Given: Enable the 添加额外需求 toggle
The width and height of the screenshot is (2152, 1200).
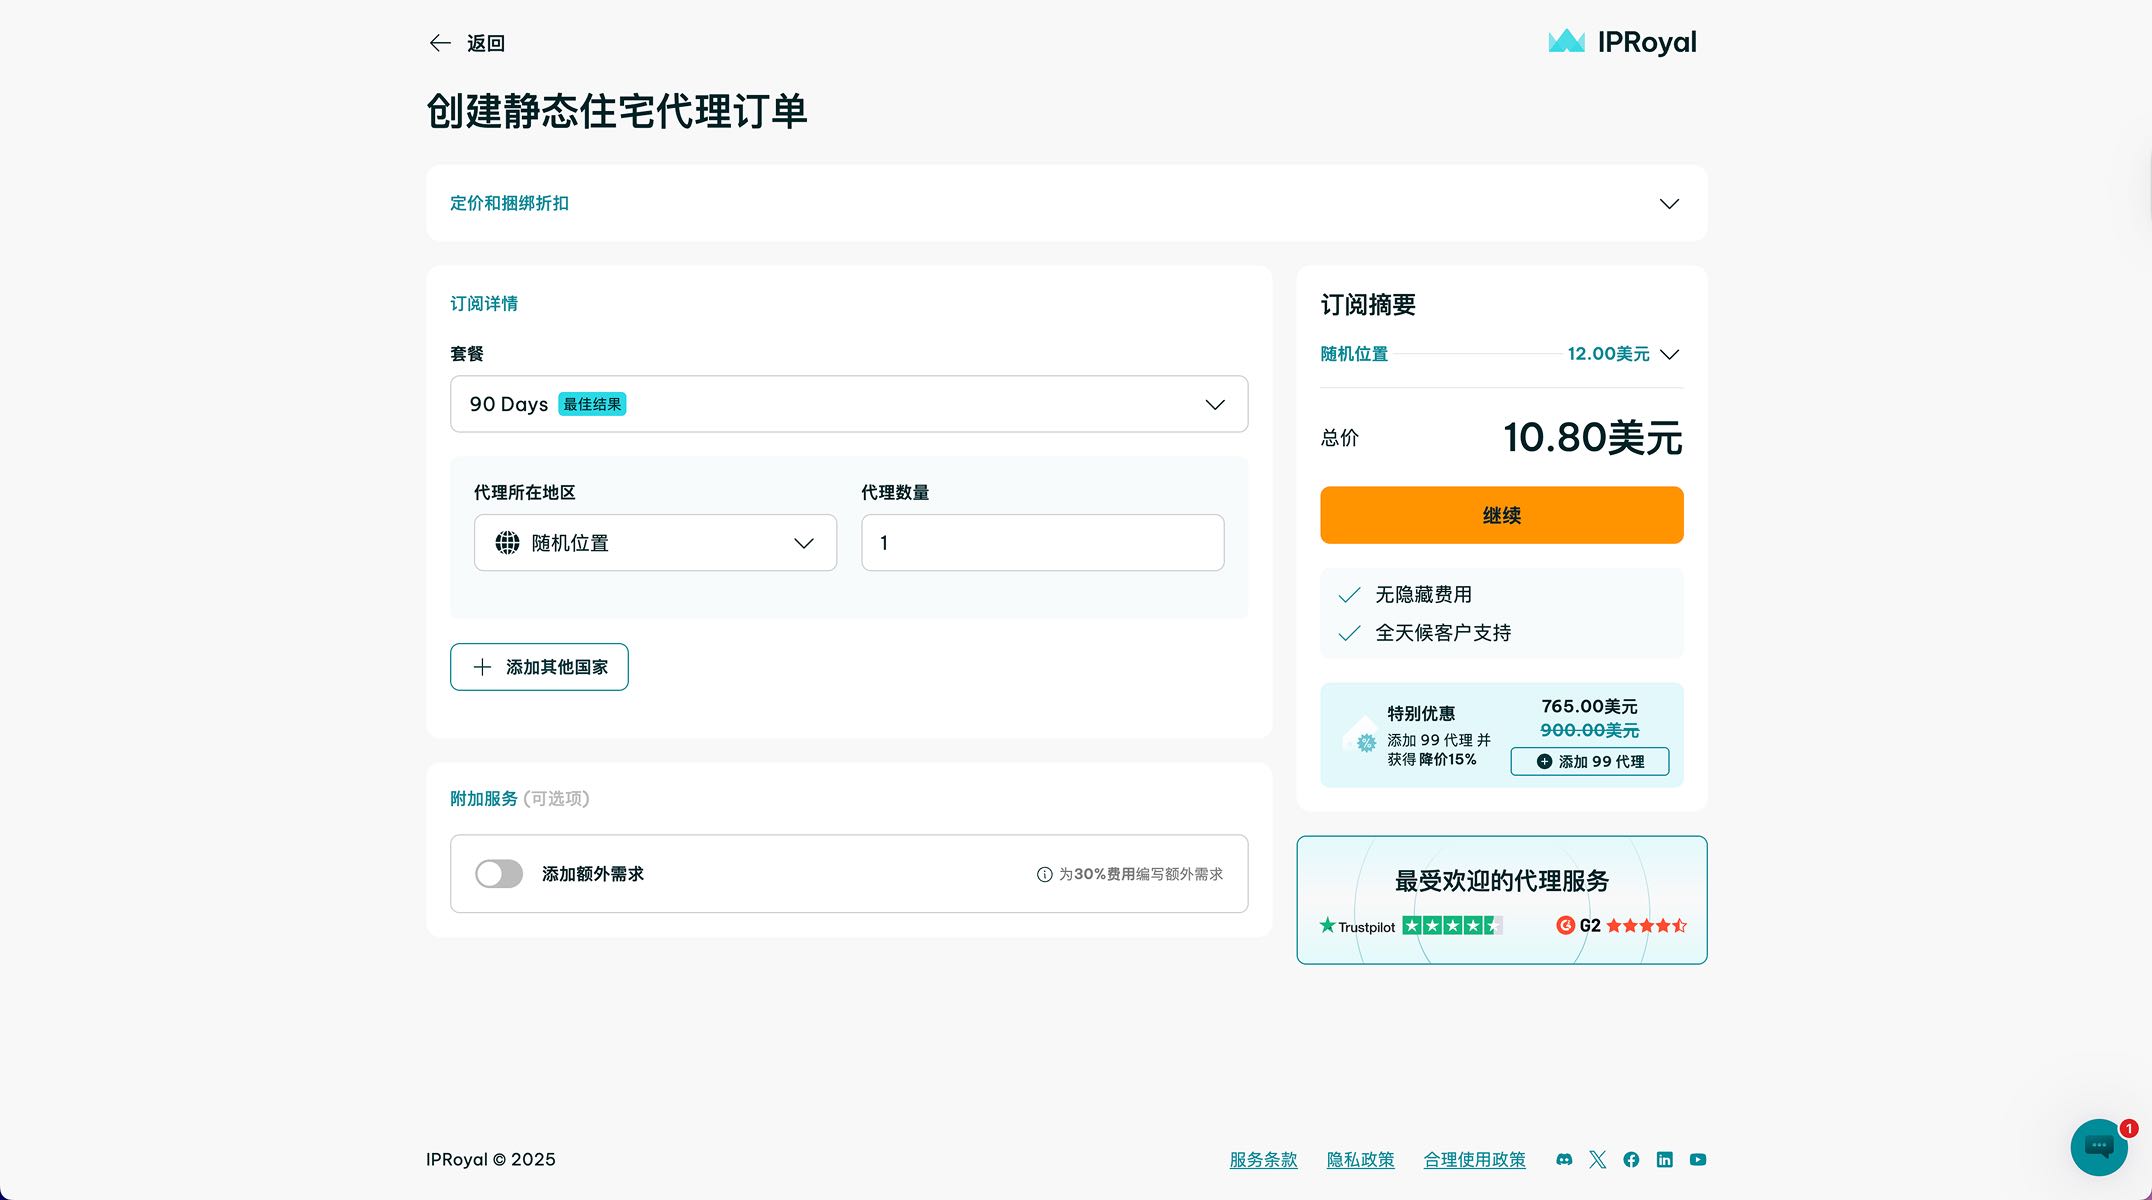Looking at the screenshot, I should pos(499,874).
